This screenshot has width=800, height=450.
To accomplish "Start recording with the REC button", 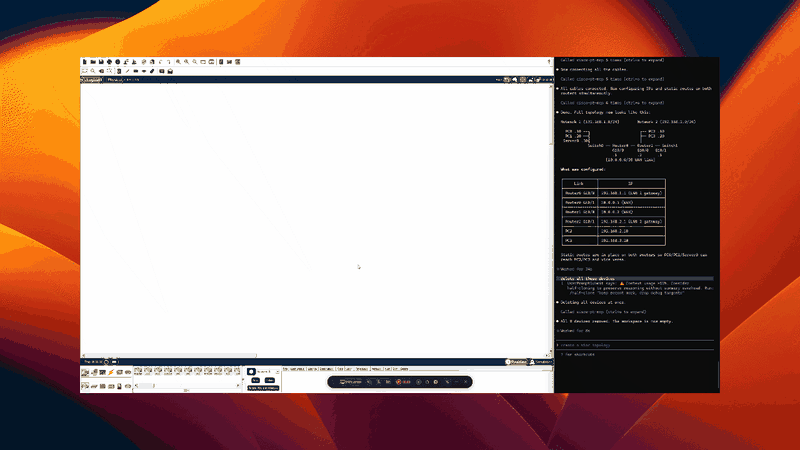I will [x=403, y=382].
